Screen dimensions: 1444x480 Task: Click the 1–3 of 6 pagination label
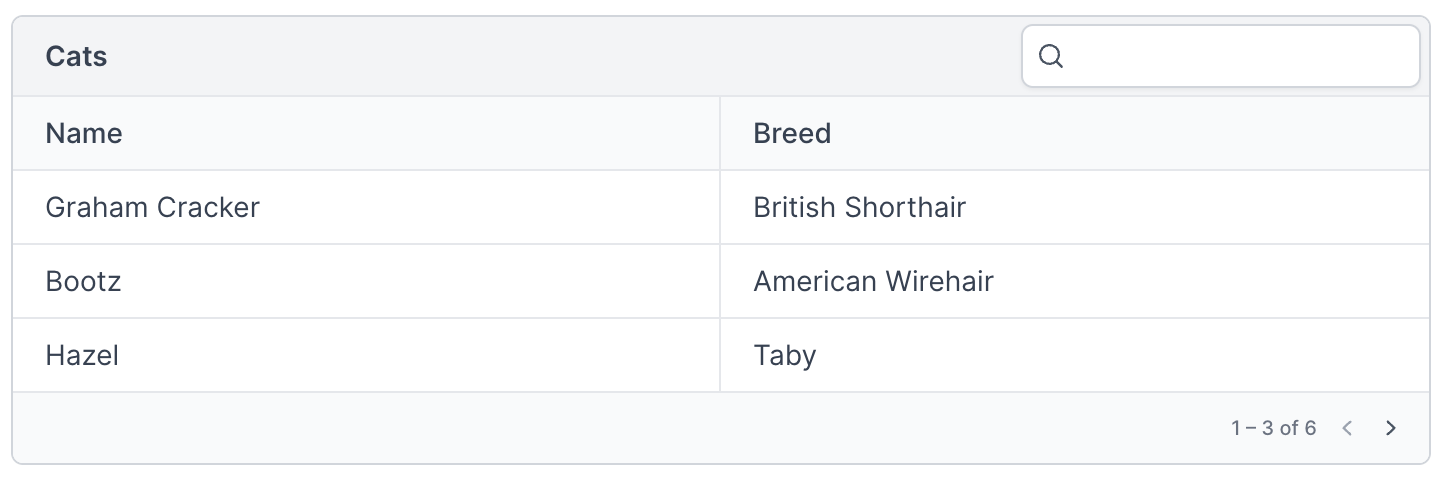pyautogui.click(x=1273, y=428)
